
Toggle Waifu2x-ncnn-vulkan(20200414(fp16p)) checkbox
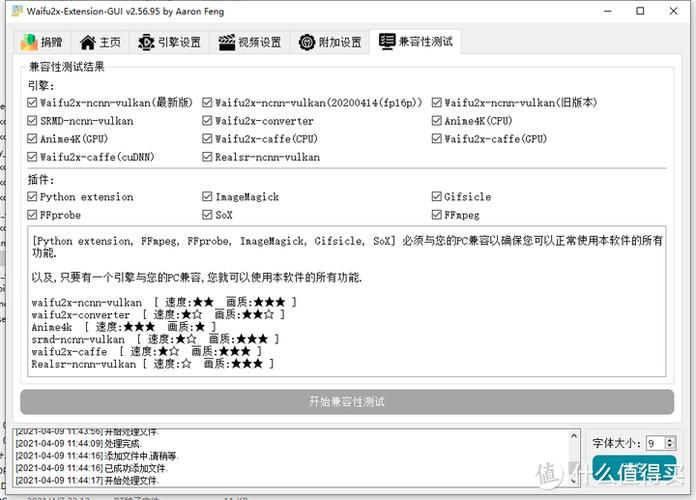click(207, 103)
